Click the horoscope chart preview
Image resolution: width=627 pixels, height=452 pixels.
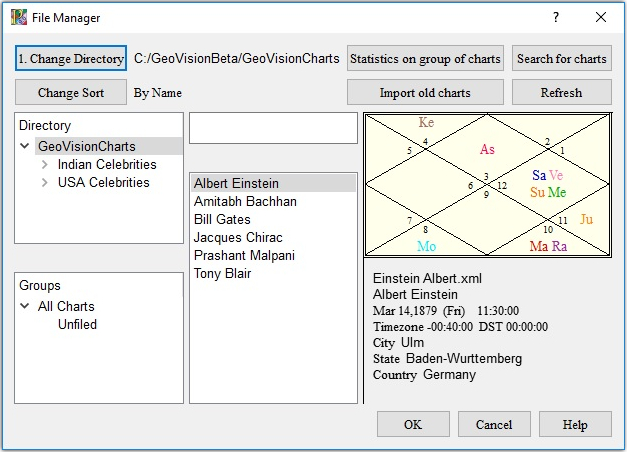click(486, 184)
